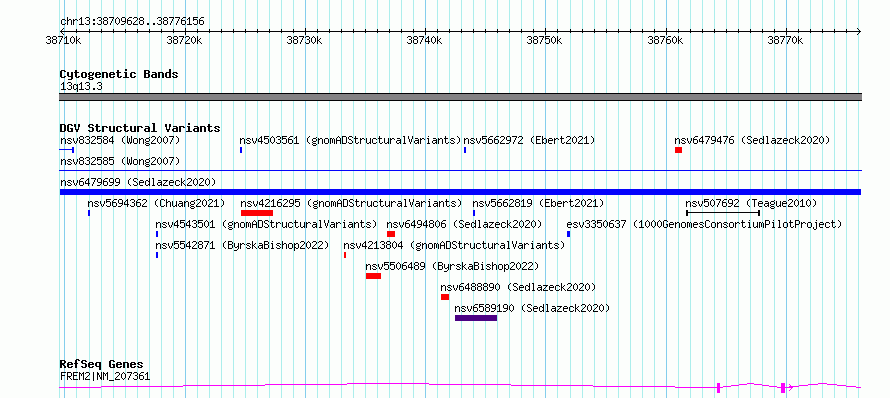This screenshot has width=890, height=398.
Task: Click nsv6494806 (Sedlazeck2020) label
Action: (x=464, y=224)
